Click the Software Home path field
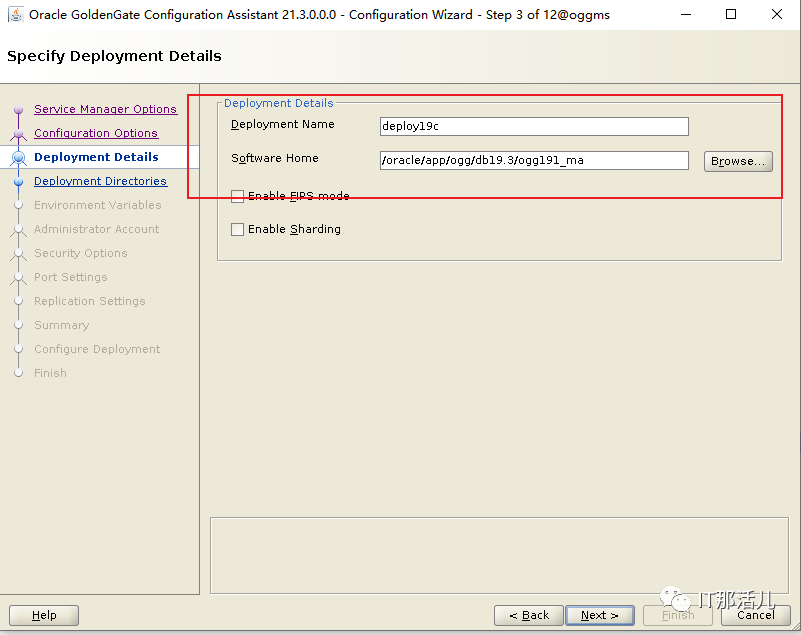 [x=534, y=160]
